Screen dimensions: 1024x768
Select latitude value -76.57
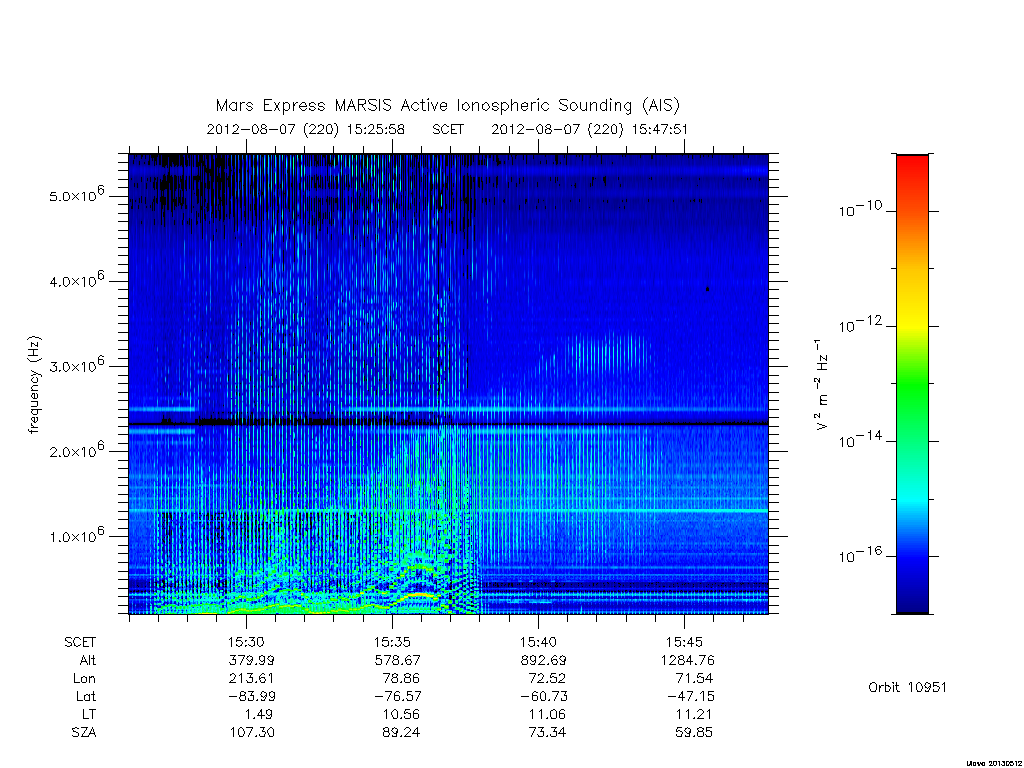(398, 696)
